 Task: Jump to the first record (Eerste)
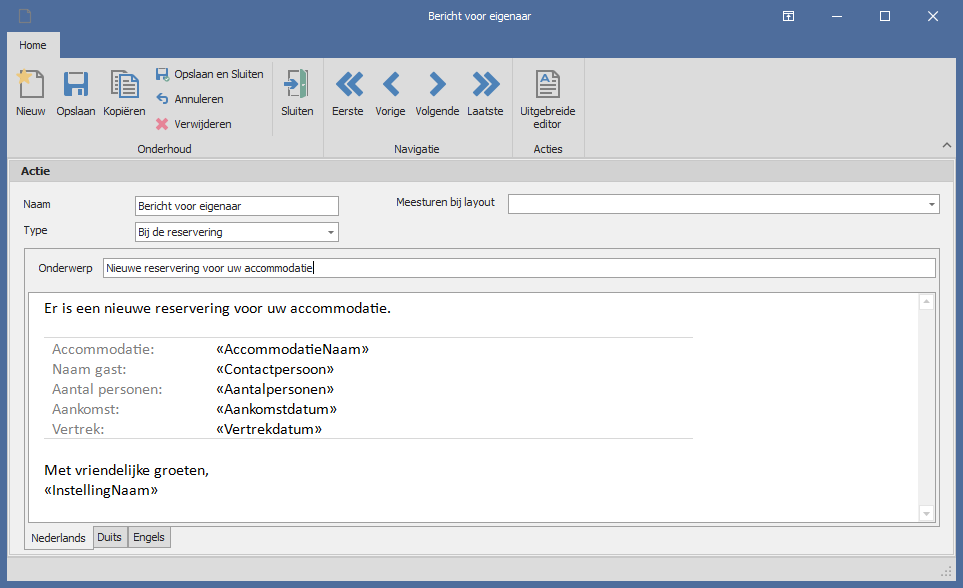tap(348, 93)
